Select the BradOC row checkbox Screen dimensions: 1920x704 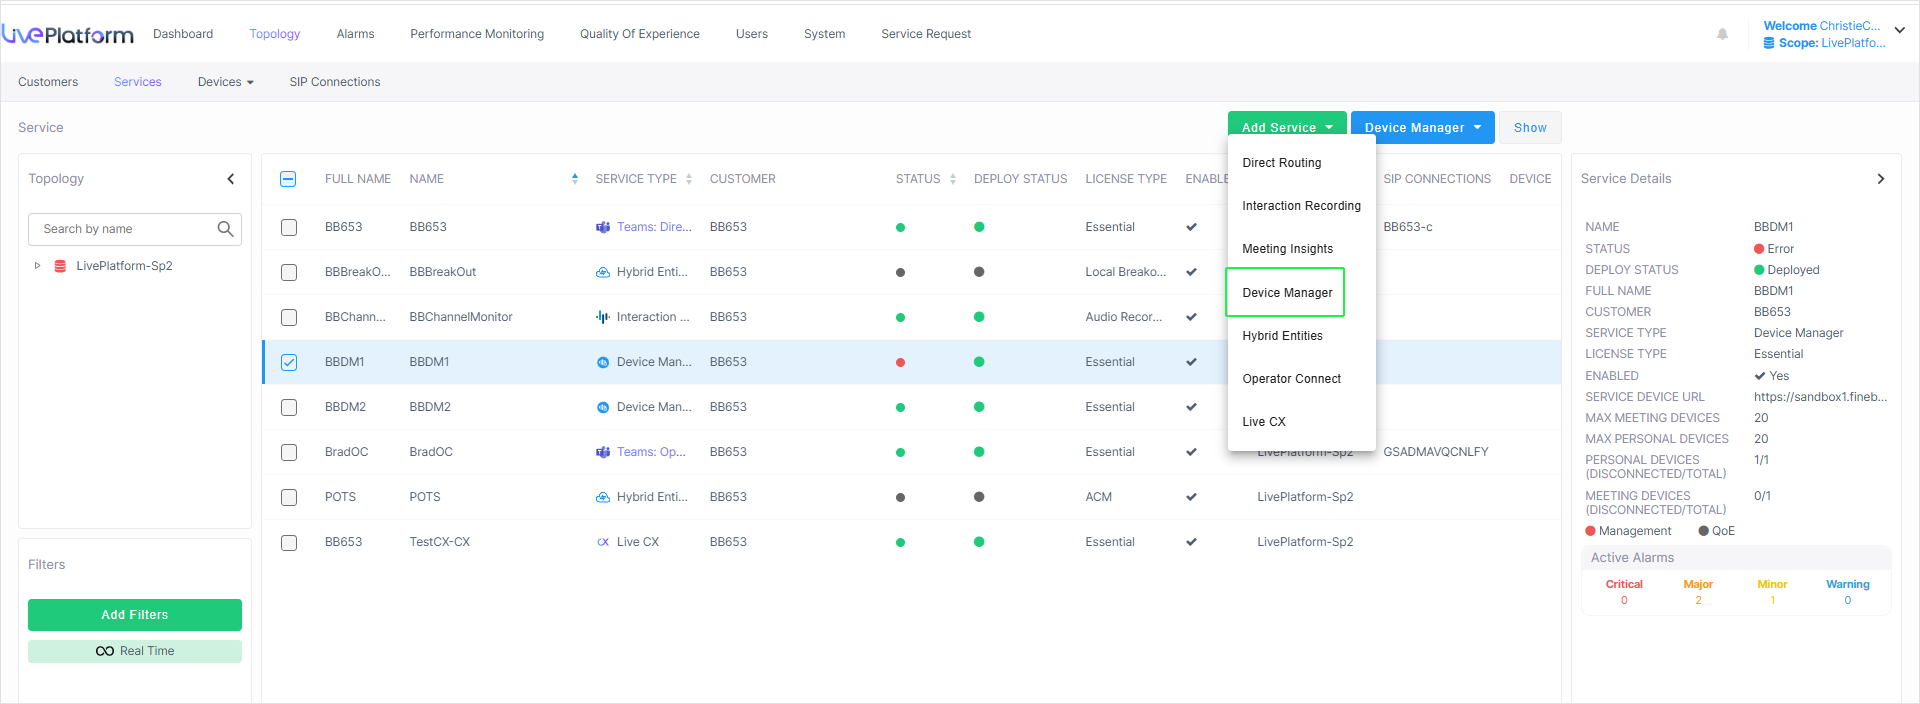(289, 452)
